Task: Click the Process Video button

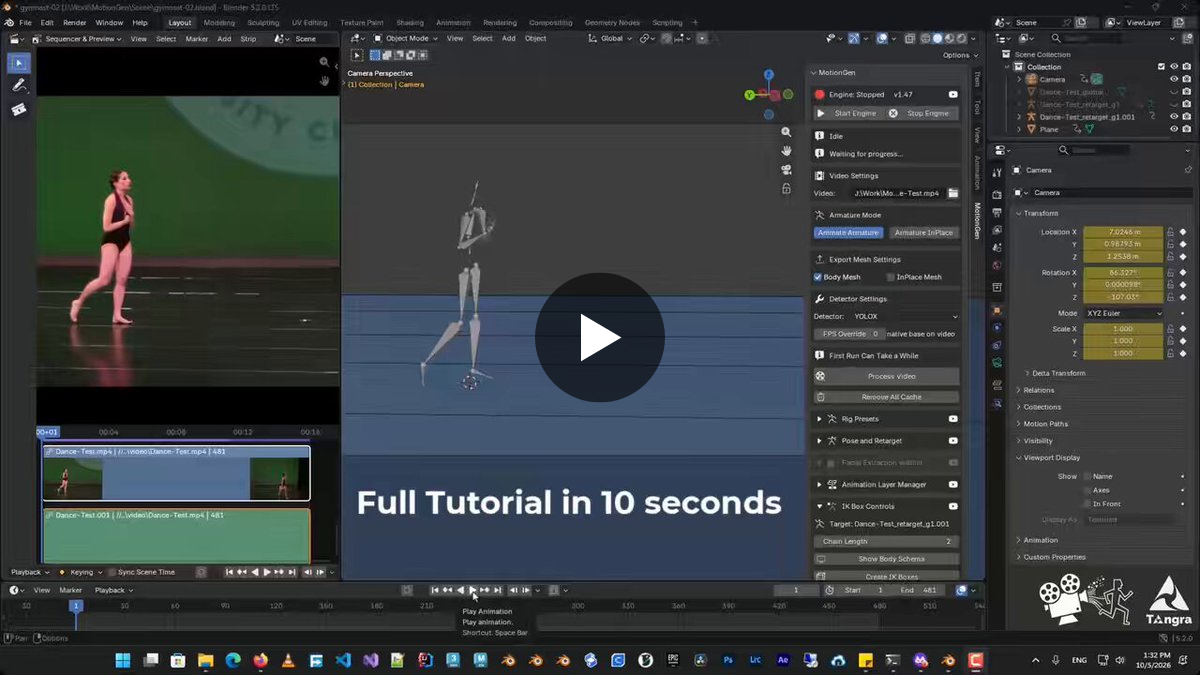Action: [x=887, y=376]
